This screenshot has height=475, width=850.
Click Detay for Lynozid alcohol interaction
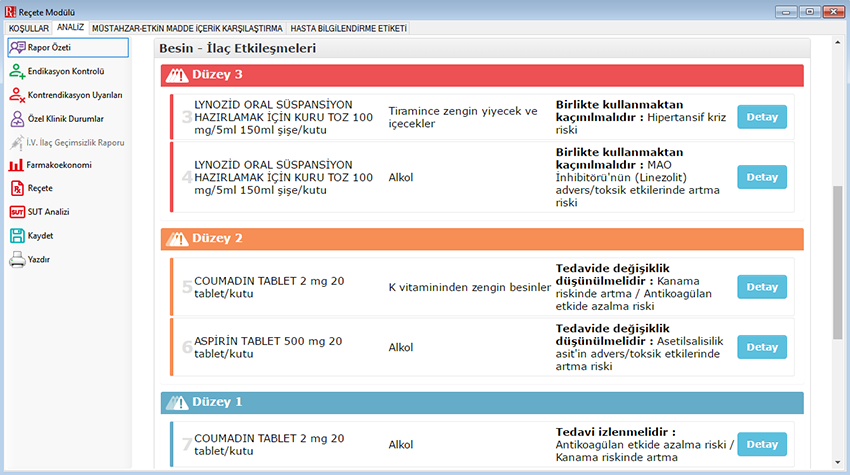[761, 177]
